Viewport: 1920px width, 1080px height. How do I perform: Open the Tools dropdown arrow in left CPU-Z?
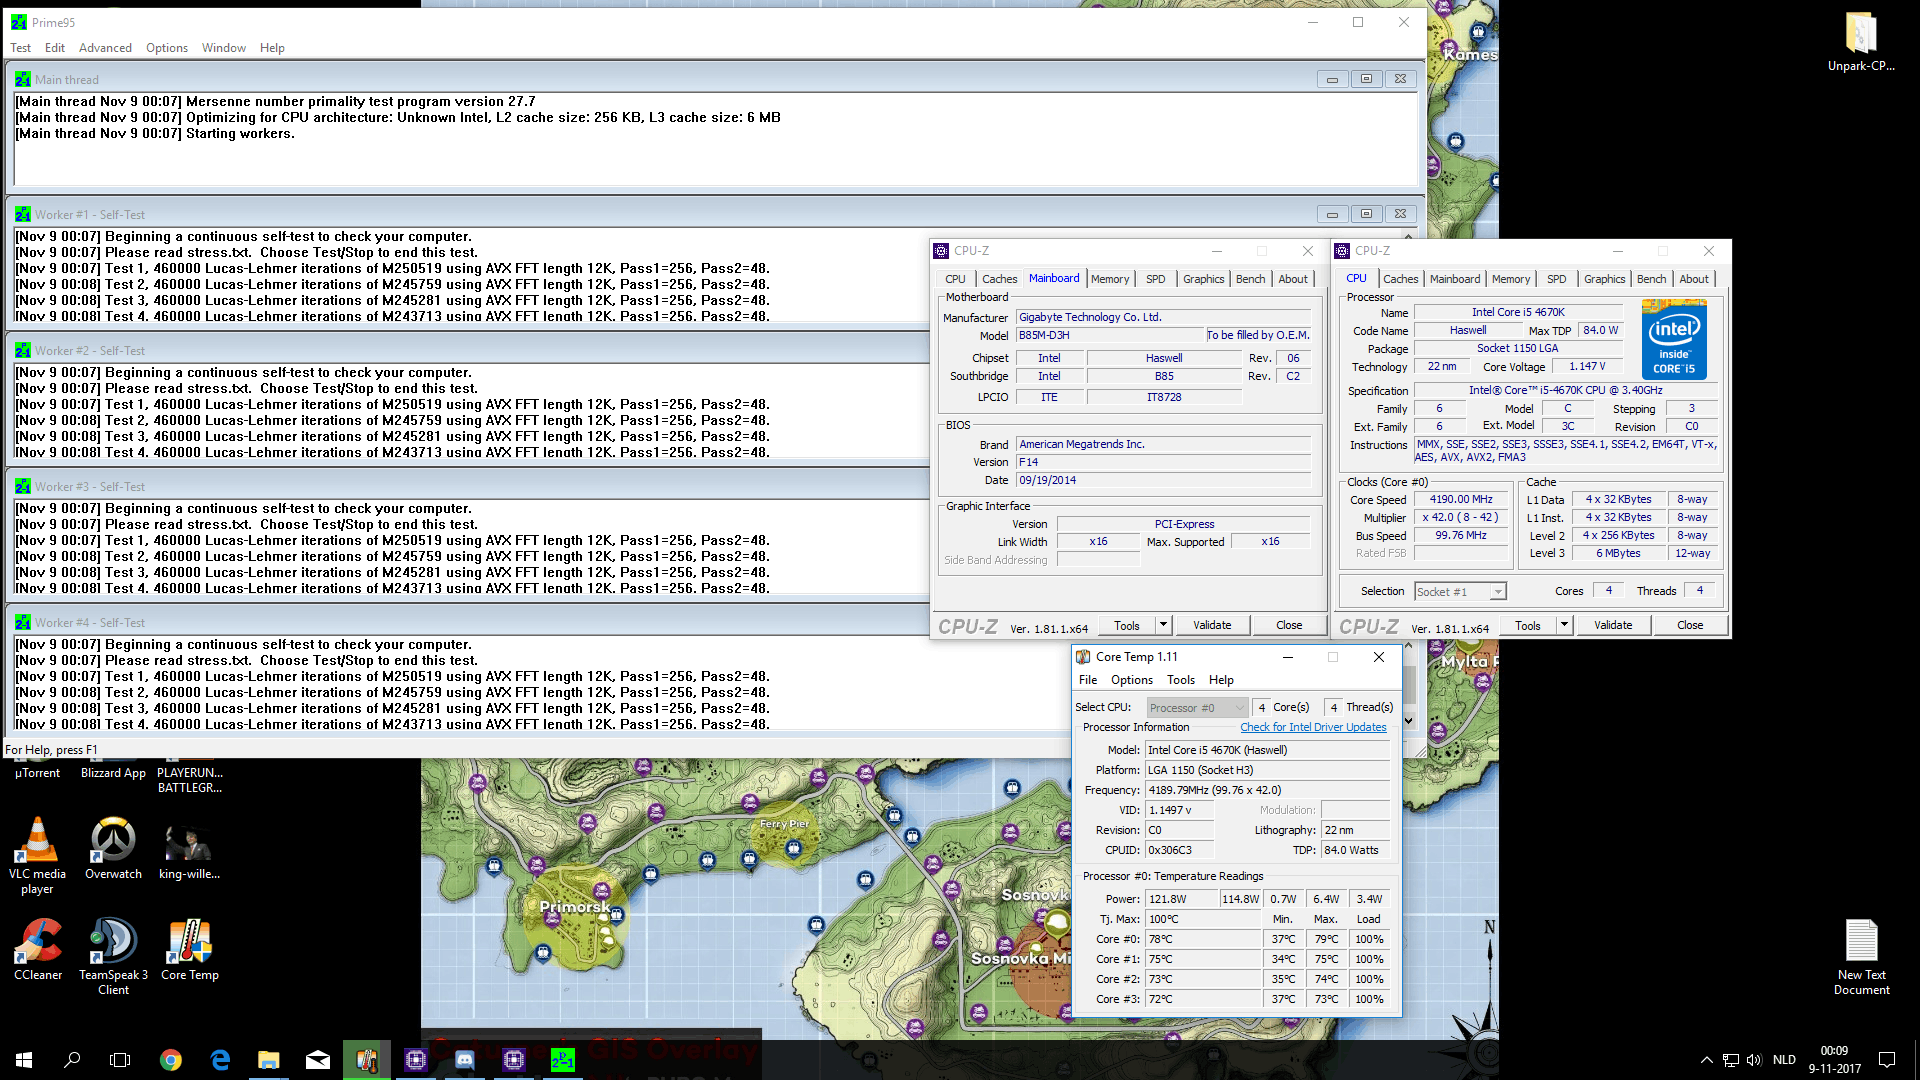1163,625
